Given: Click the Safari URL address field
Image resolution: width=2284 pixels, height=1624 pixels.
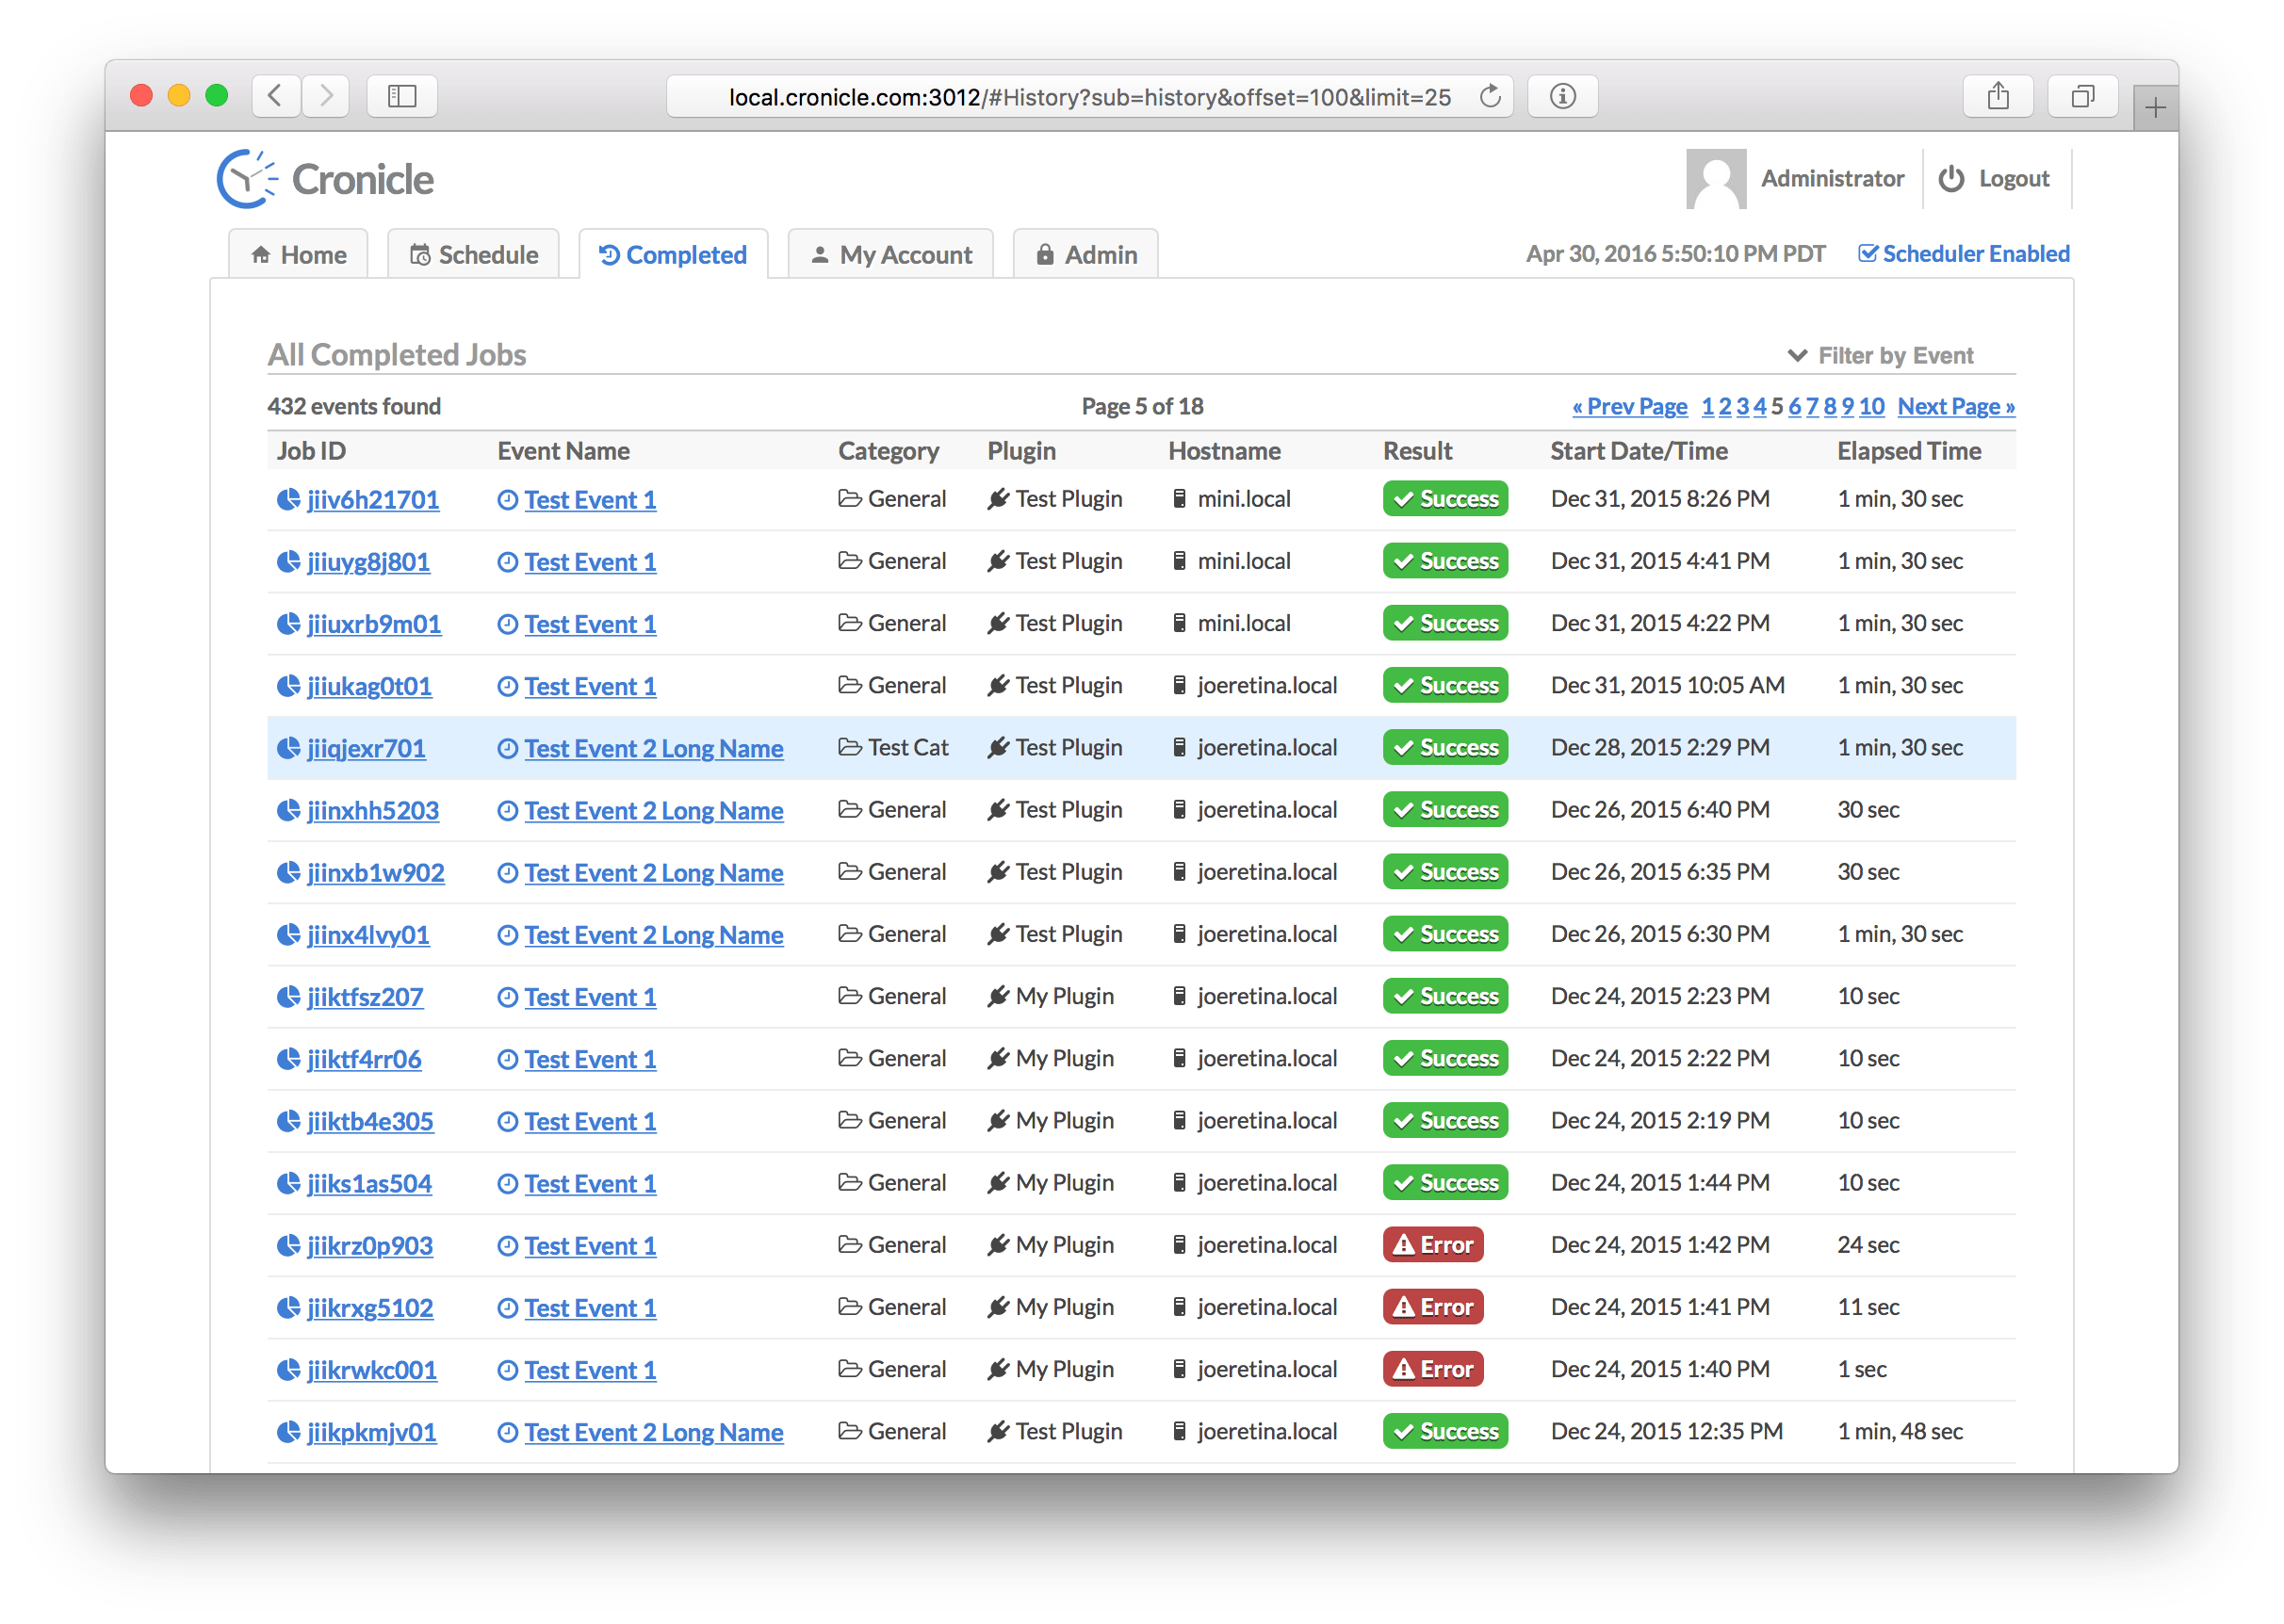Looking at the screenshot, I should (1088, 97).
